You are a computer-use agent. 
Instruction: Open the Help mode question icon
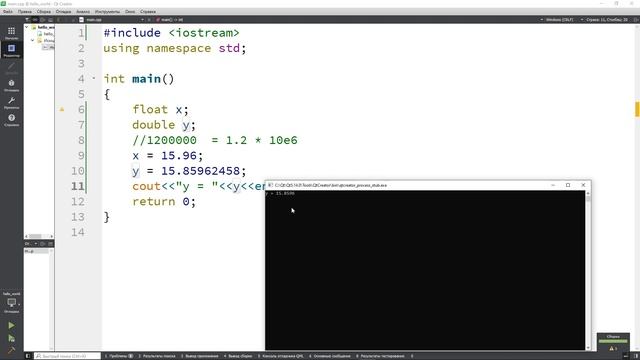point(11,118)
